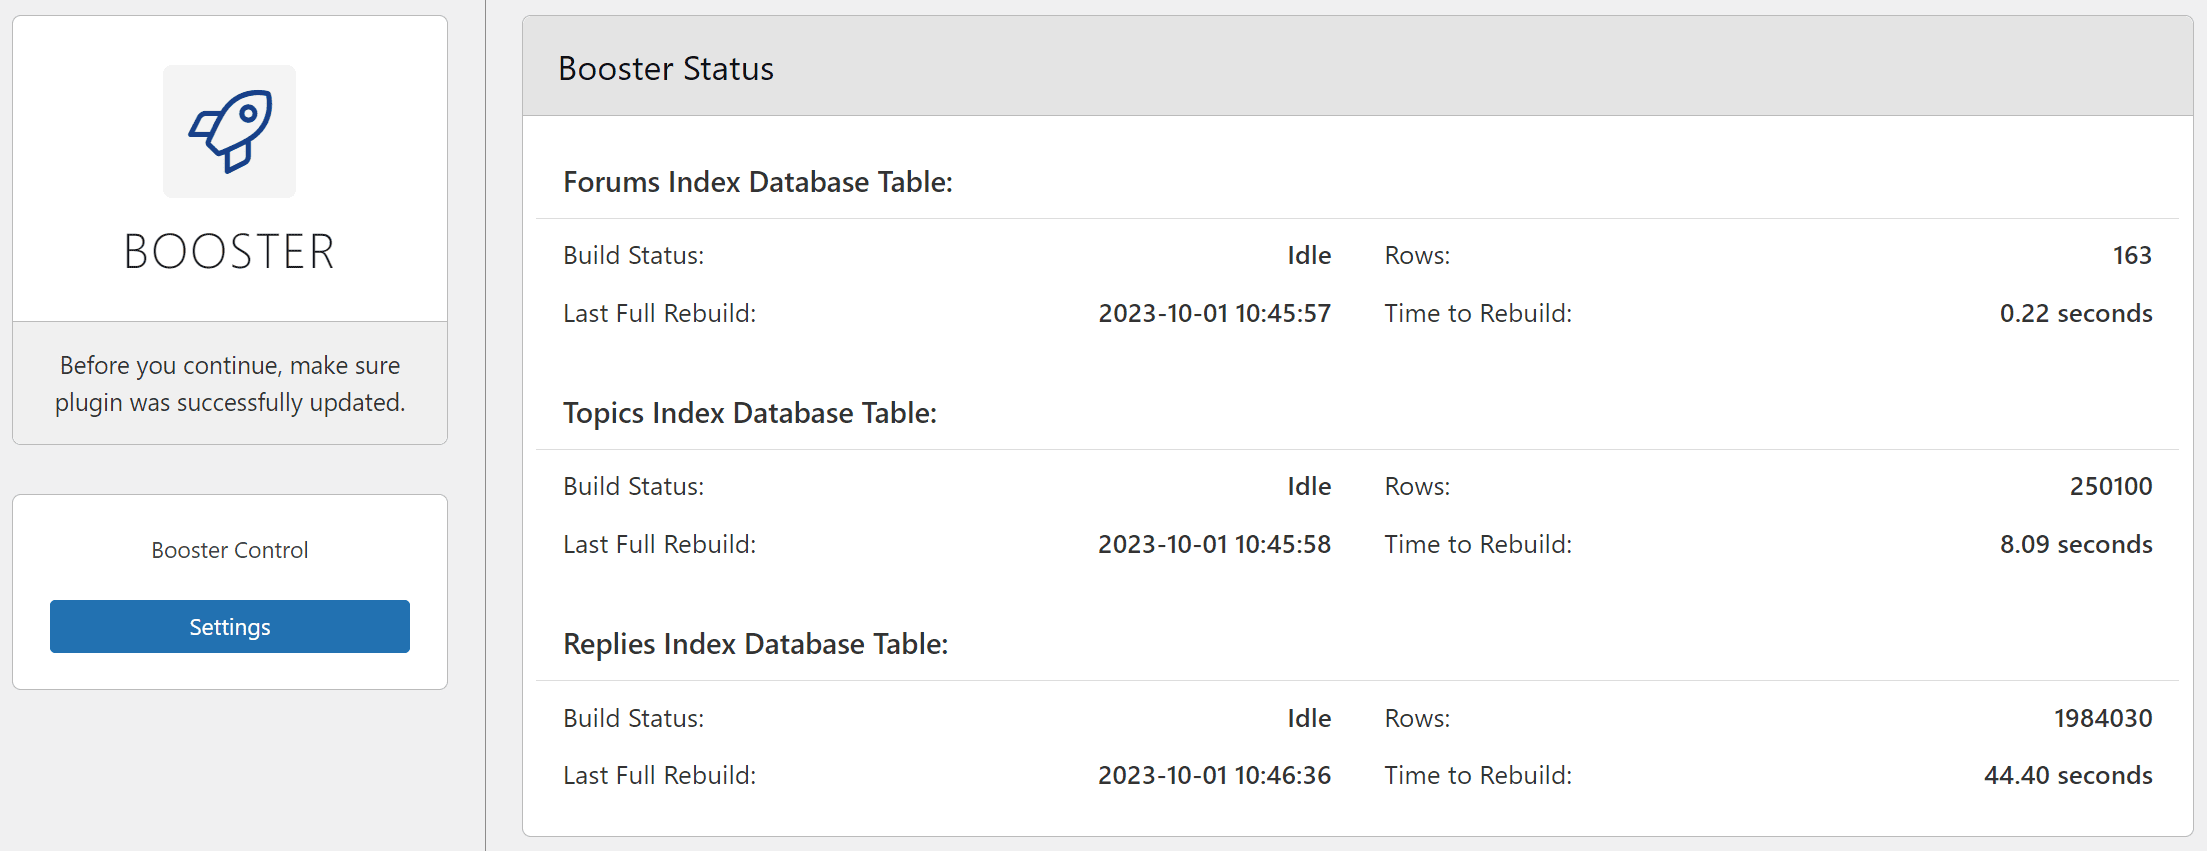Click the Booster rocket icon
This screenshot has height=851, width=2207.
click(230, 131)
